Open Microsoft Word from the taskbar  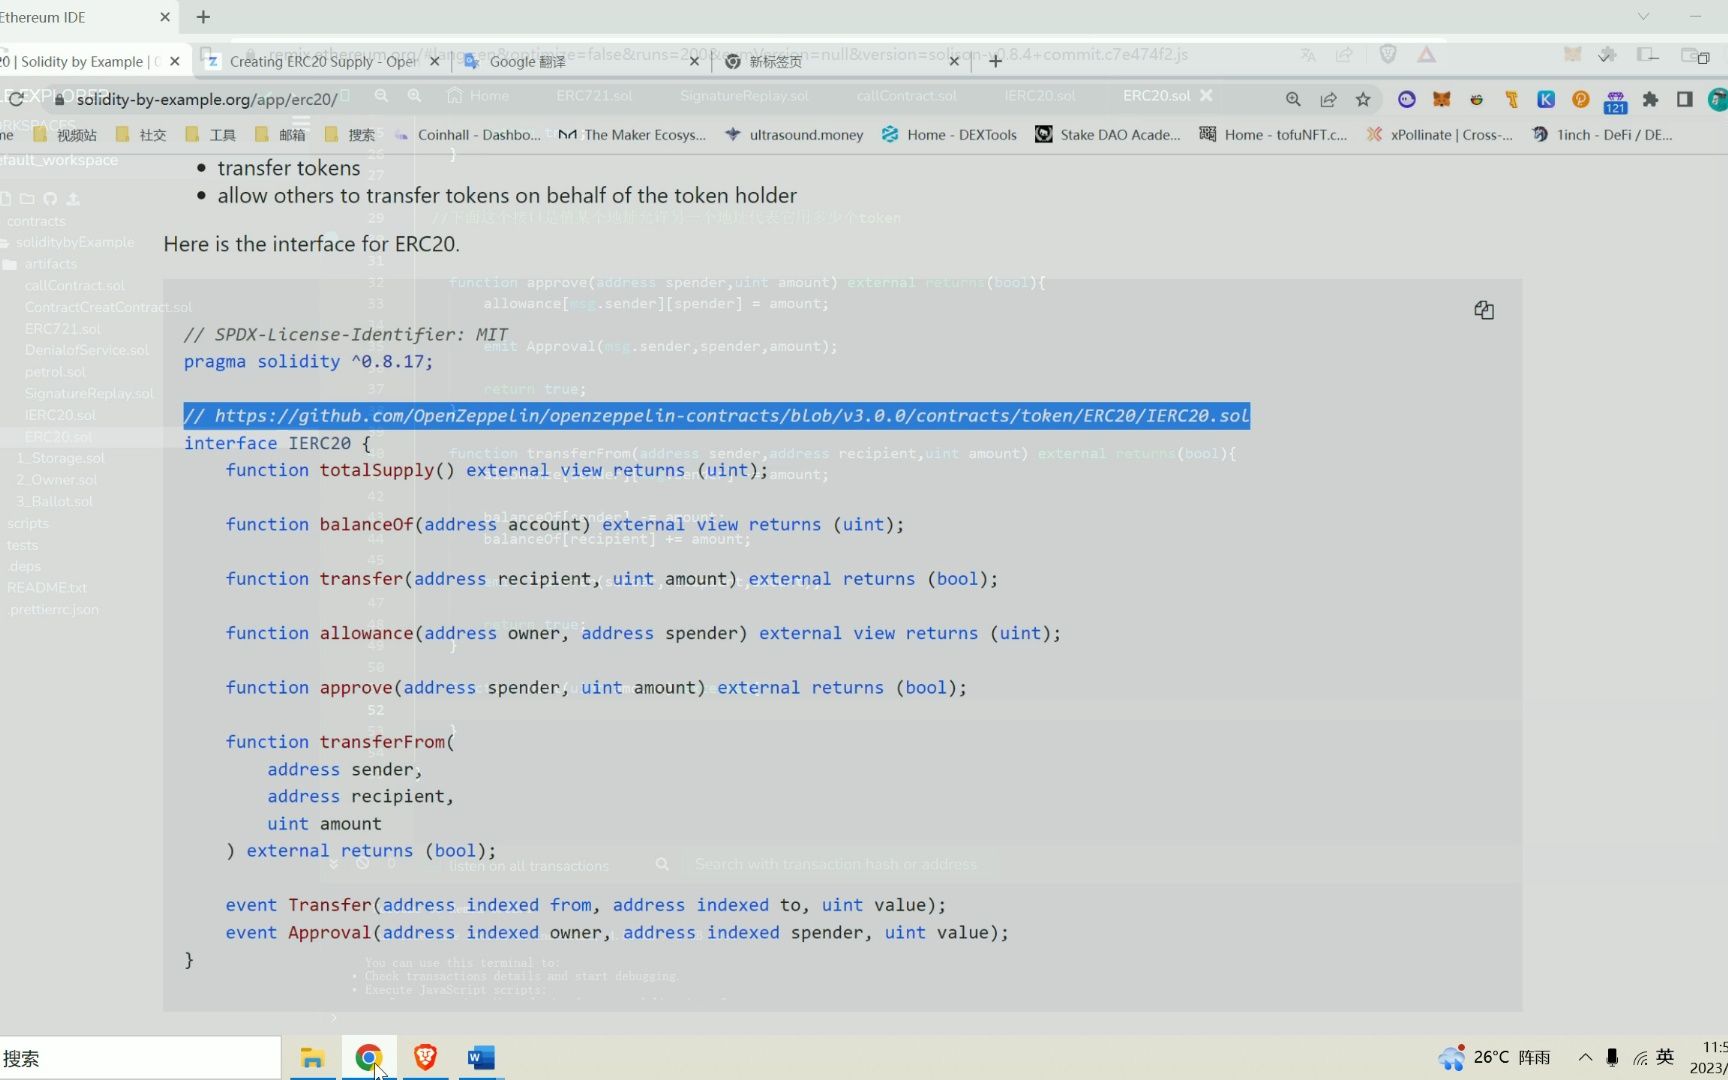(x=481, y=1058)
